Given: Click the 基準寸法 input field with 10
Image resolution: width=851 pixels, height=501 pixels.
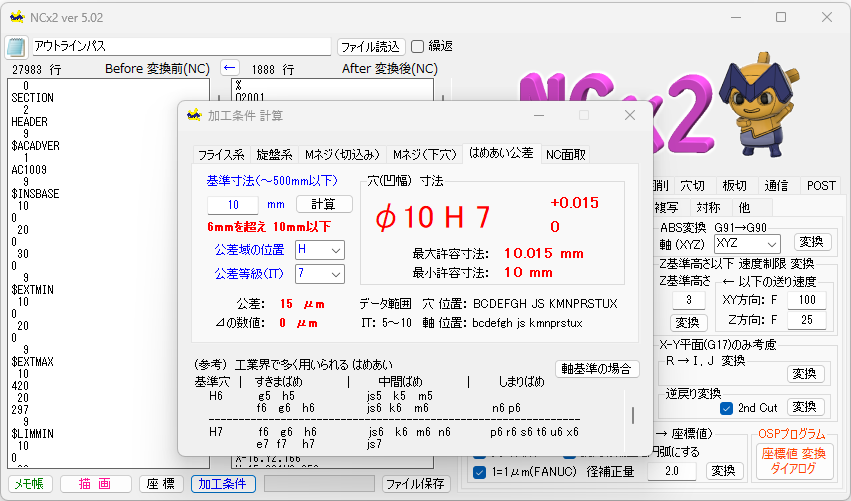Looking at the screenshot, I should [232, 204].
